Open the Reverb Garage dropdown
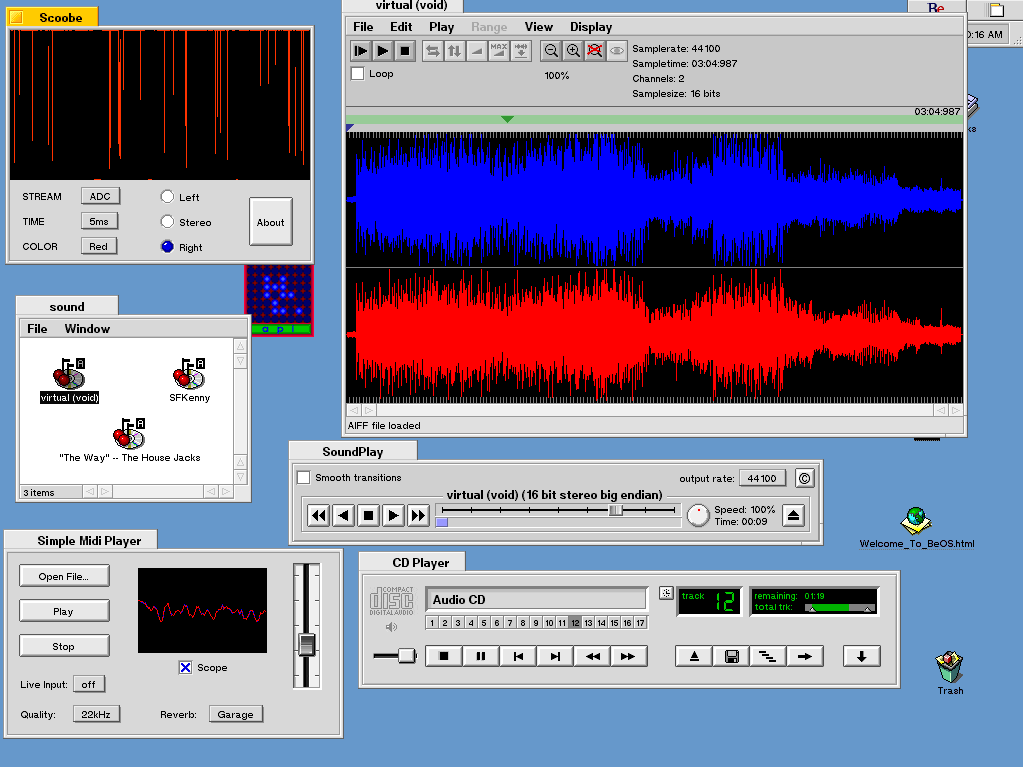Image resolution: width=1024 pixels, height=768 pixels. coord(236,714)
